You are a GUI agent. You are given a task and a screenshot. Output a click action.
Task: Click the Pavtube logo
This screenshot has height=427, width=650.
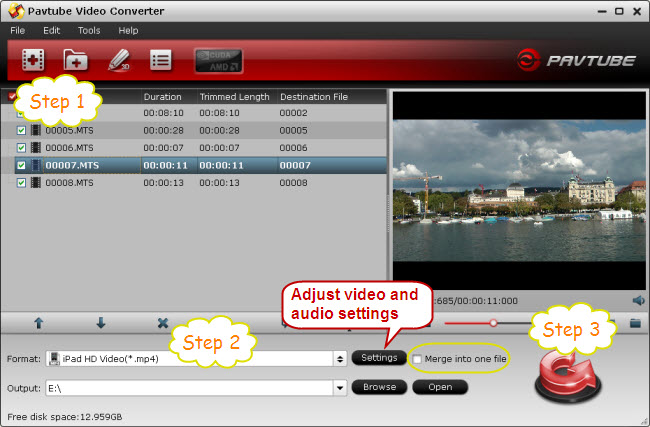coord(576,61)
